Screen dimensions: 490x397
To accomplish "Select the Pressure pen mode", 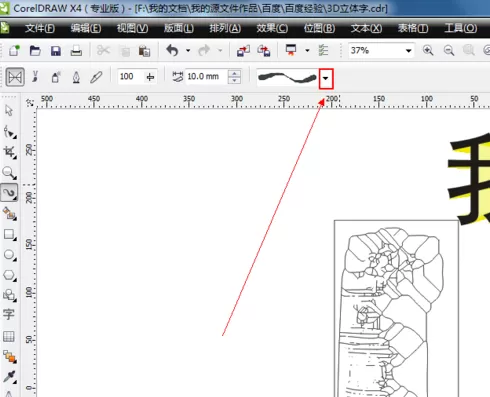I will click(x=96, y=77).
